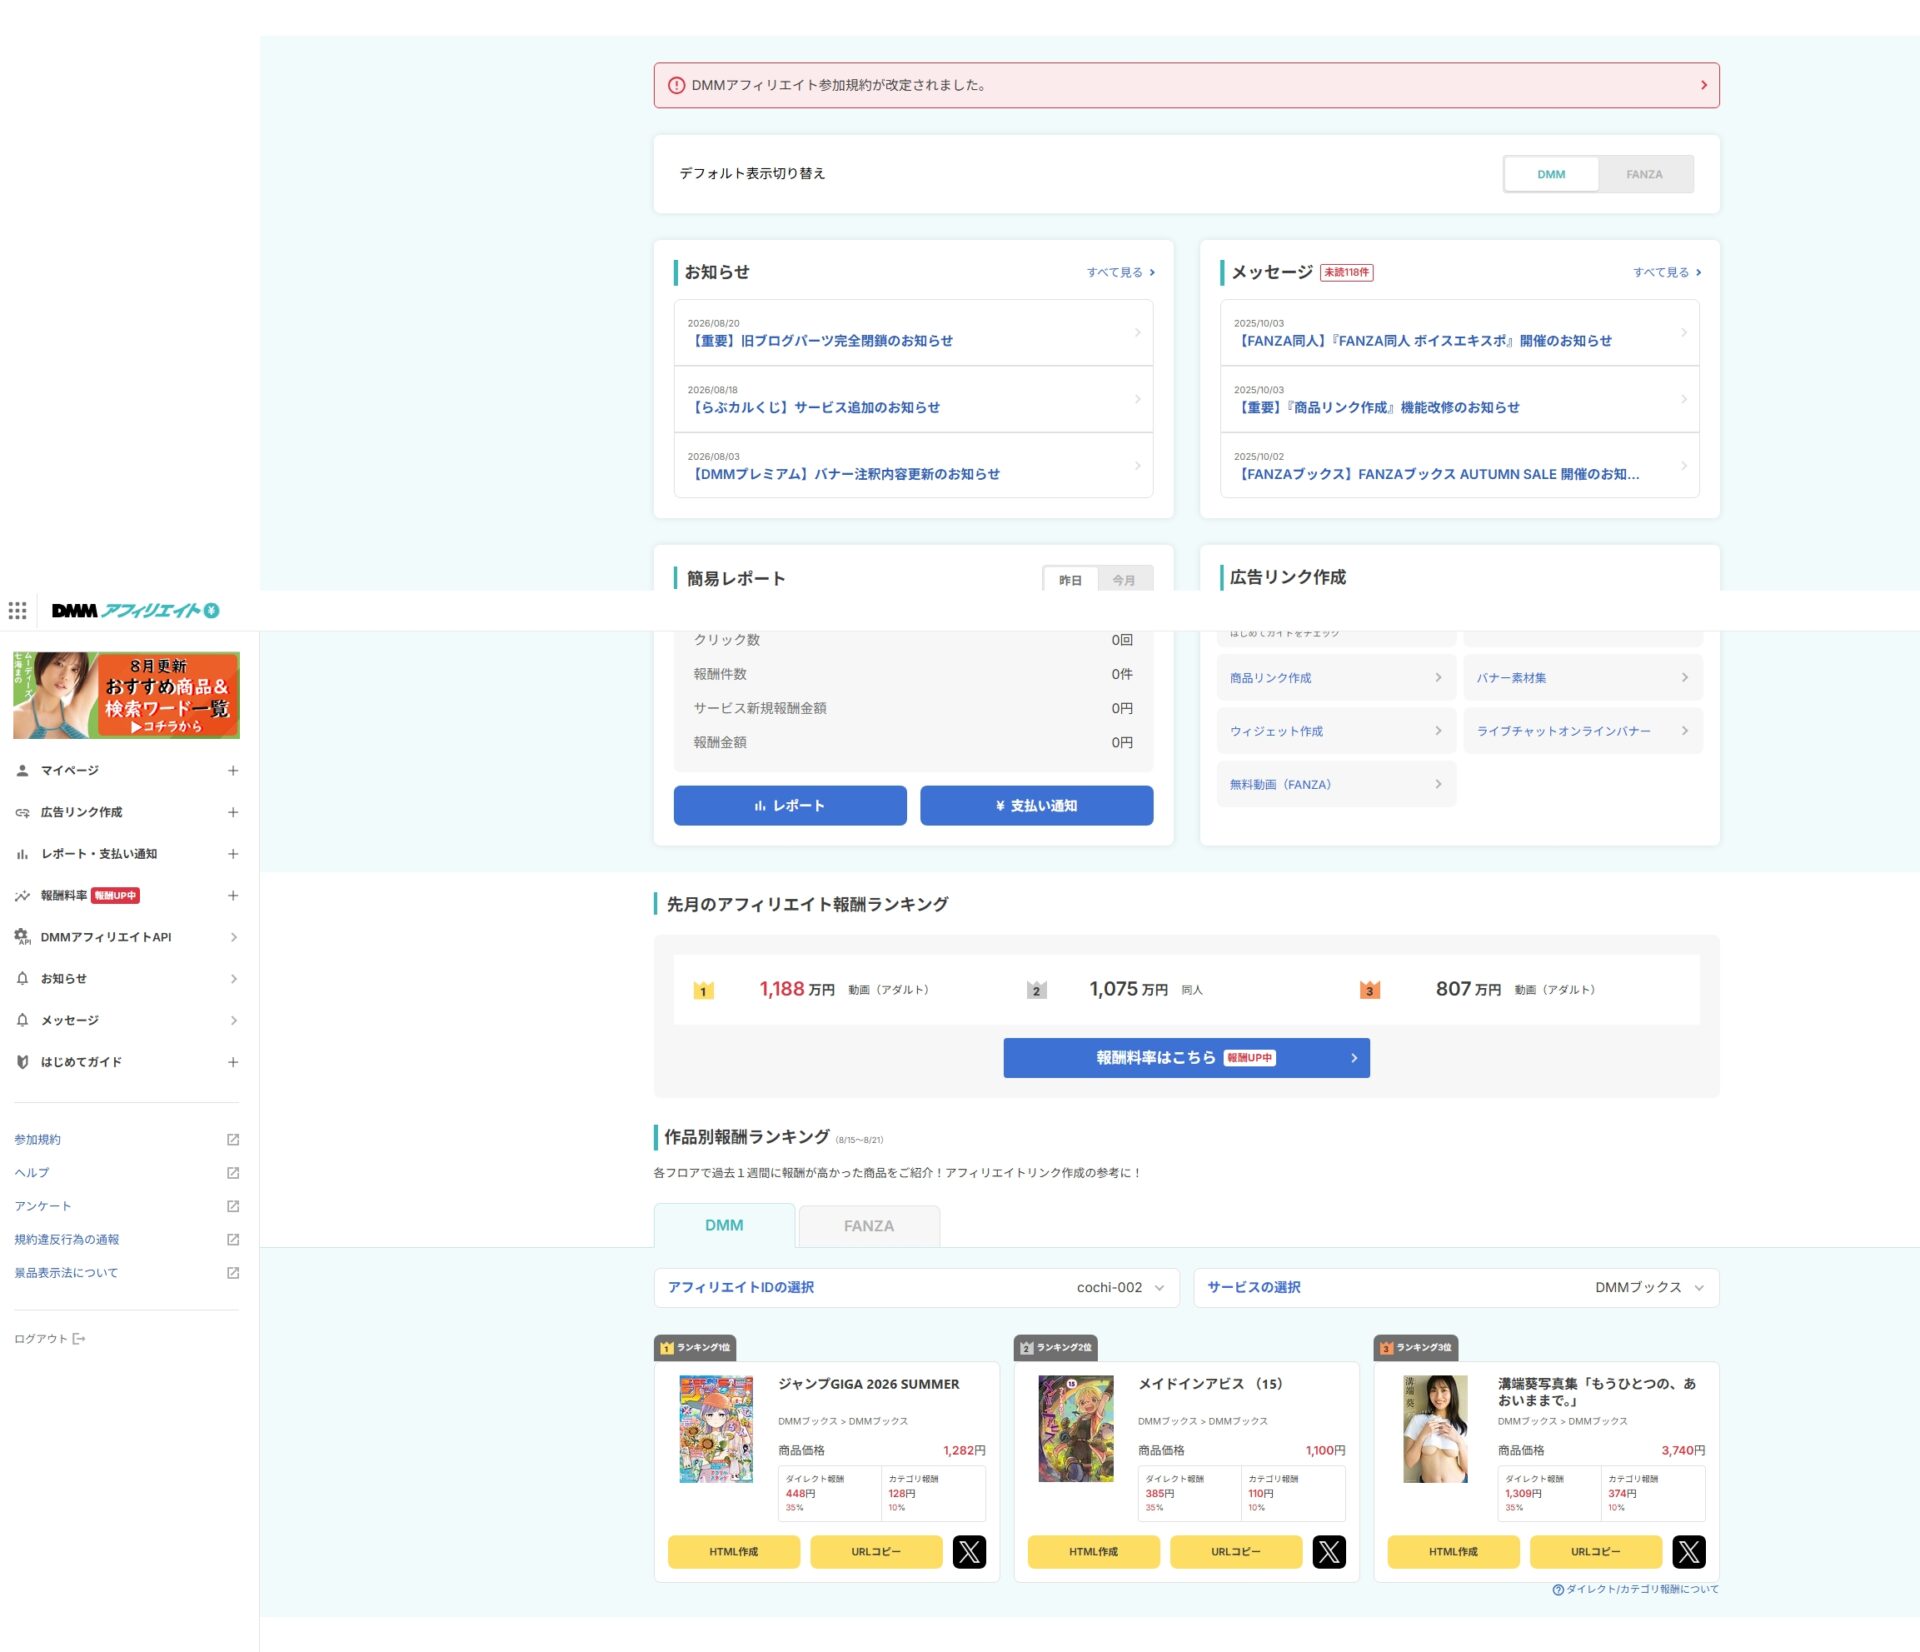
Task: Open ジャンプGIGA 2026 SUMMER cover thumbnail
Action: [x=716, y=1429]
